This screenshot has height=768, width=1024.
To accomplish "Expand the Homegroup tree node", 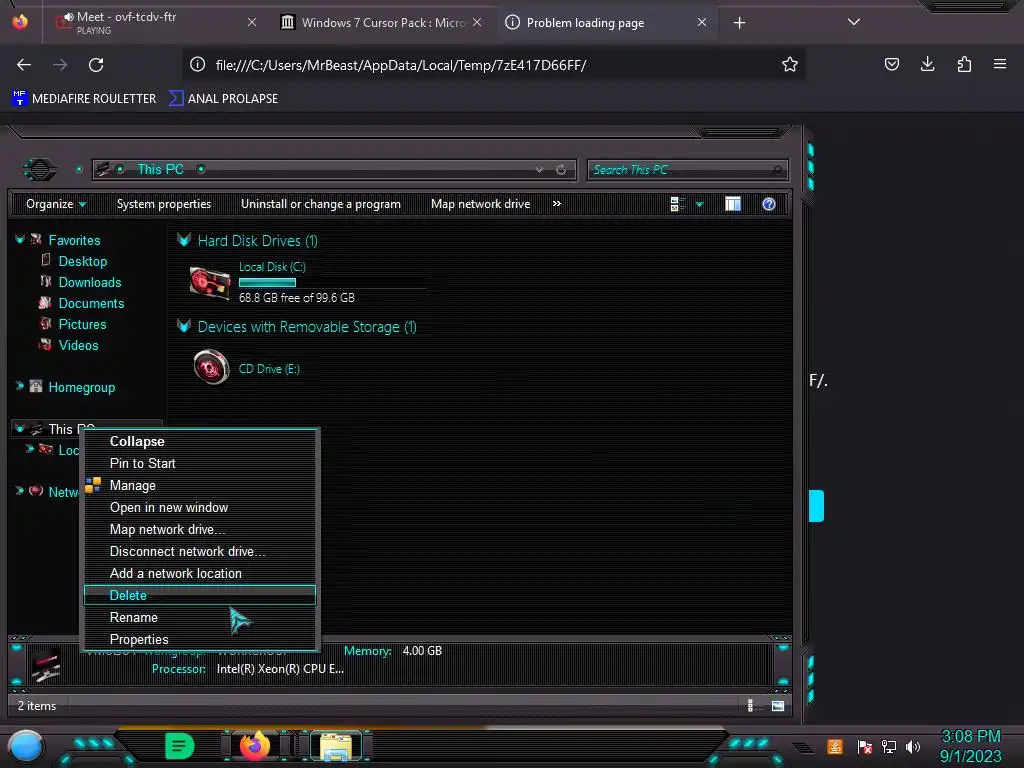I will (20, 387).
